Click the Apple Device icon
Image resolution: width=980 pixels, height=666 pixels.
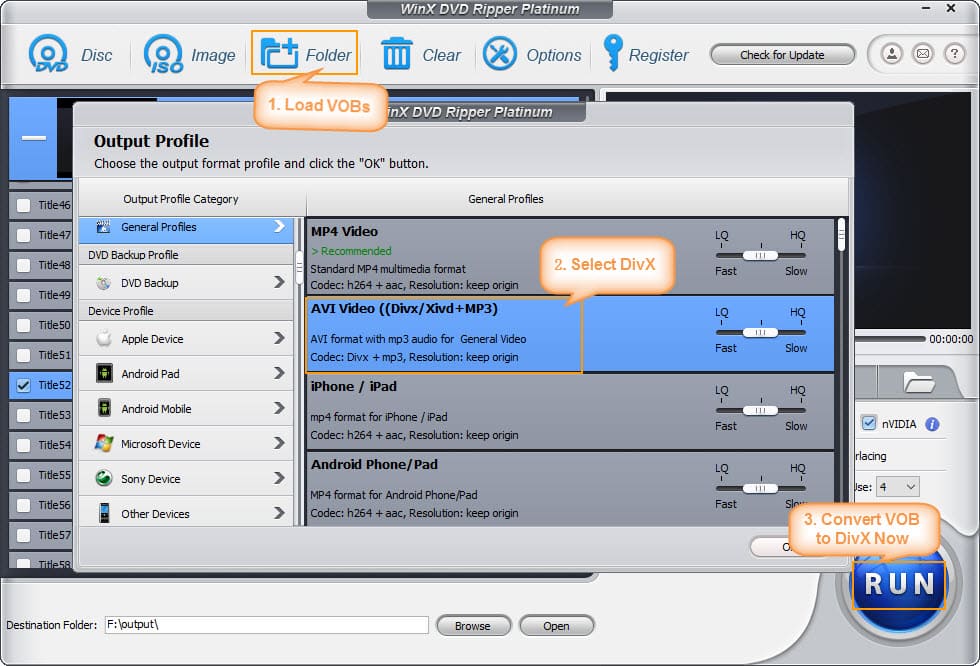[x=104, y=339]
